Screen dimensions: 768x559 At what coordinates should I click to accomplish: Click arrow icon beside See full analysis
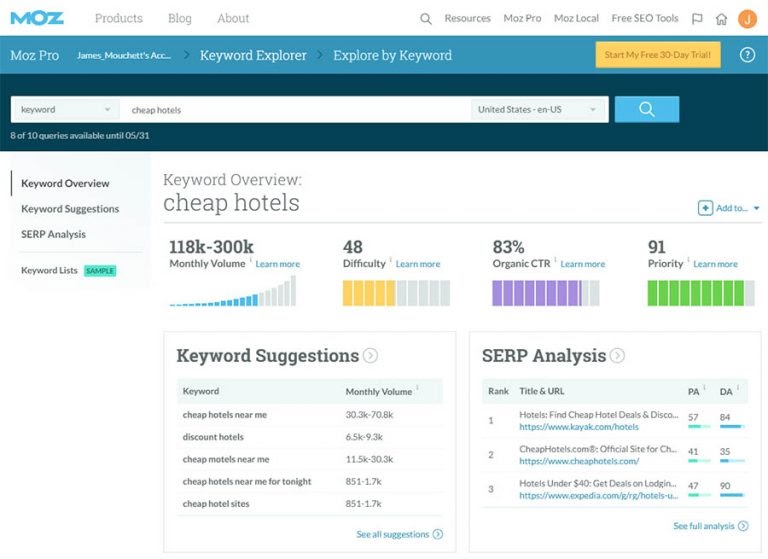point(743,526)
